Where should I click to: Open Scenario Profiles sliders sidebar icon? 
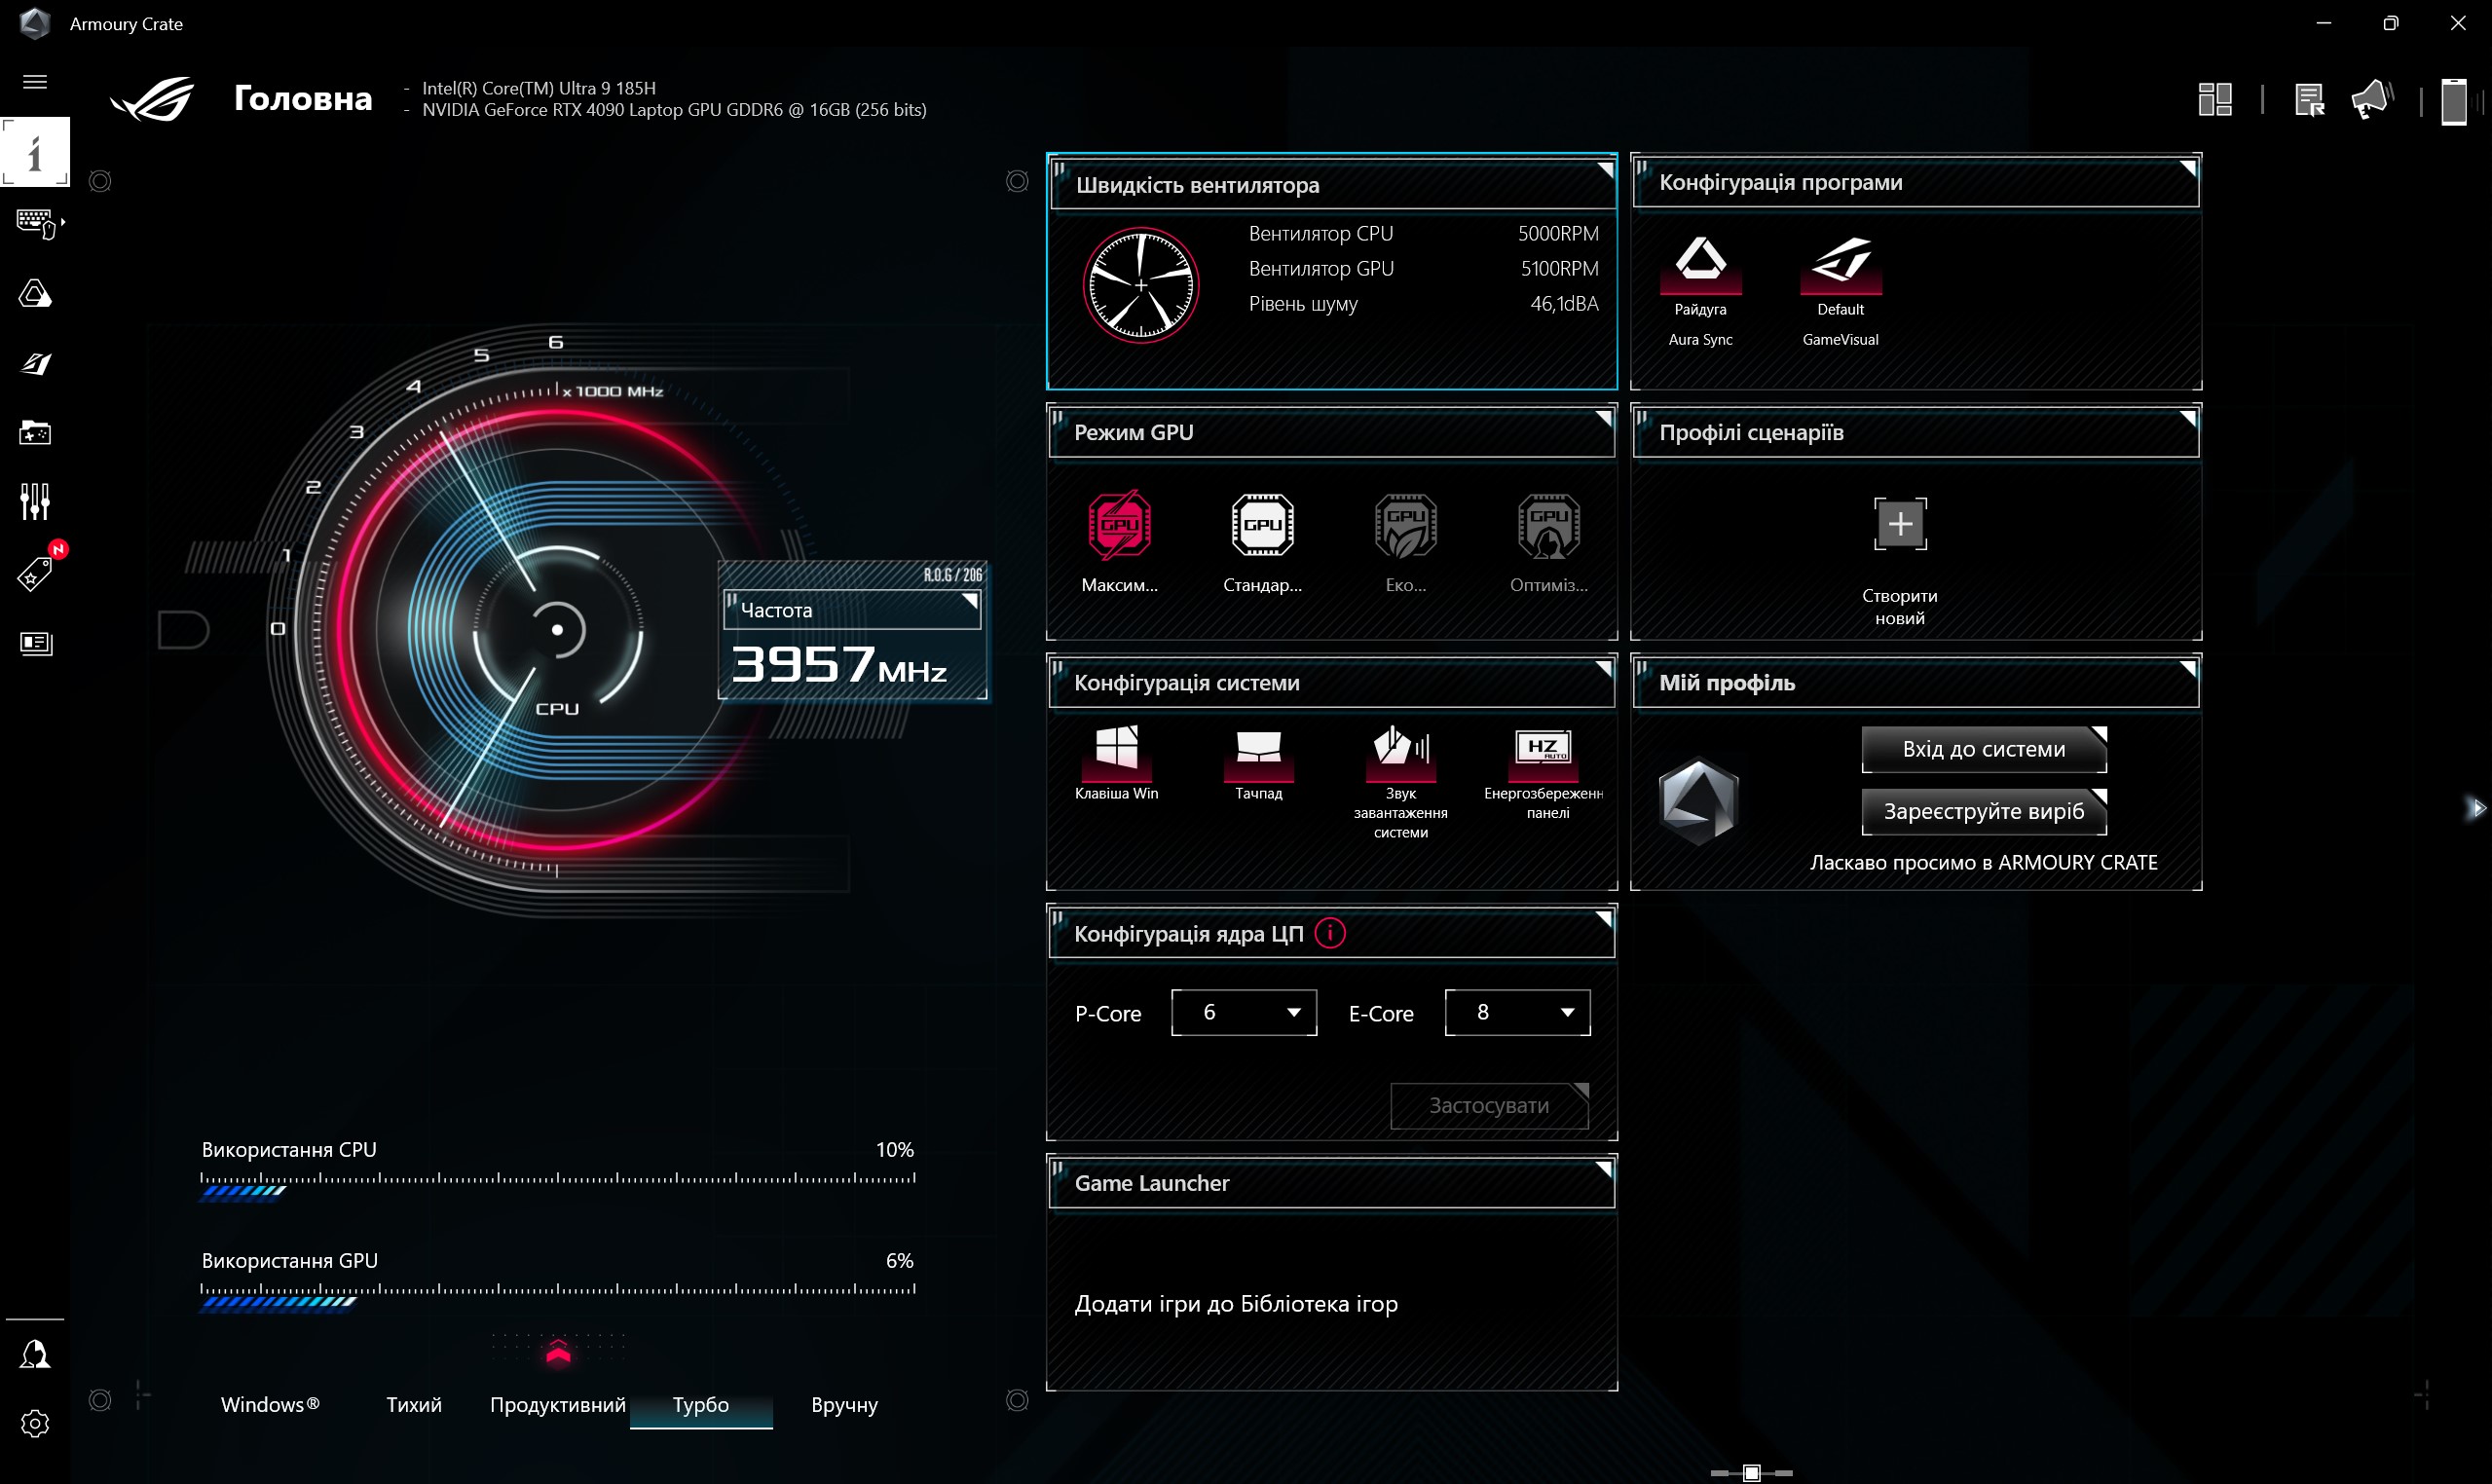[35, 501]
